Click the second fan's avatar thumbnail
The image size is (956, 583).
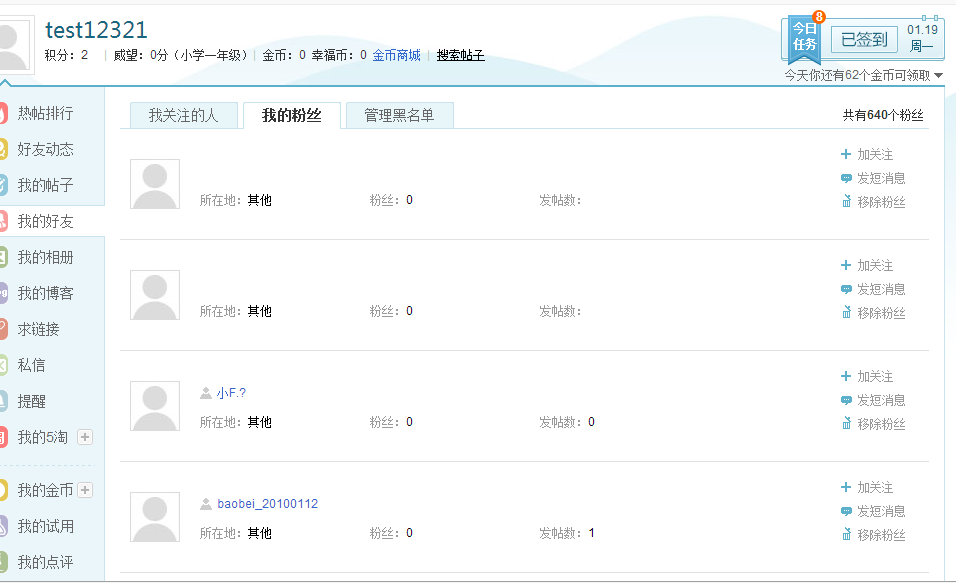coord(155,295)
